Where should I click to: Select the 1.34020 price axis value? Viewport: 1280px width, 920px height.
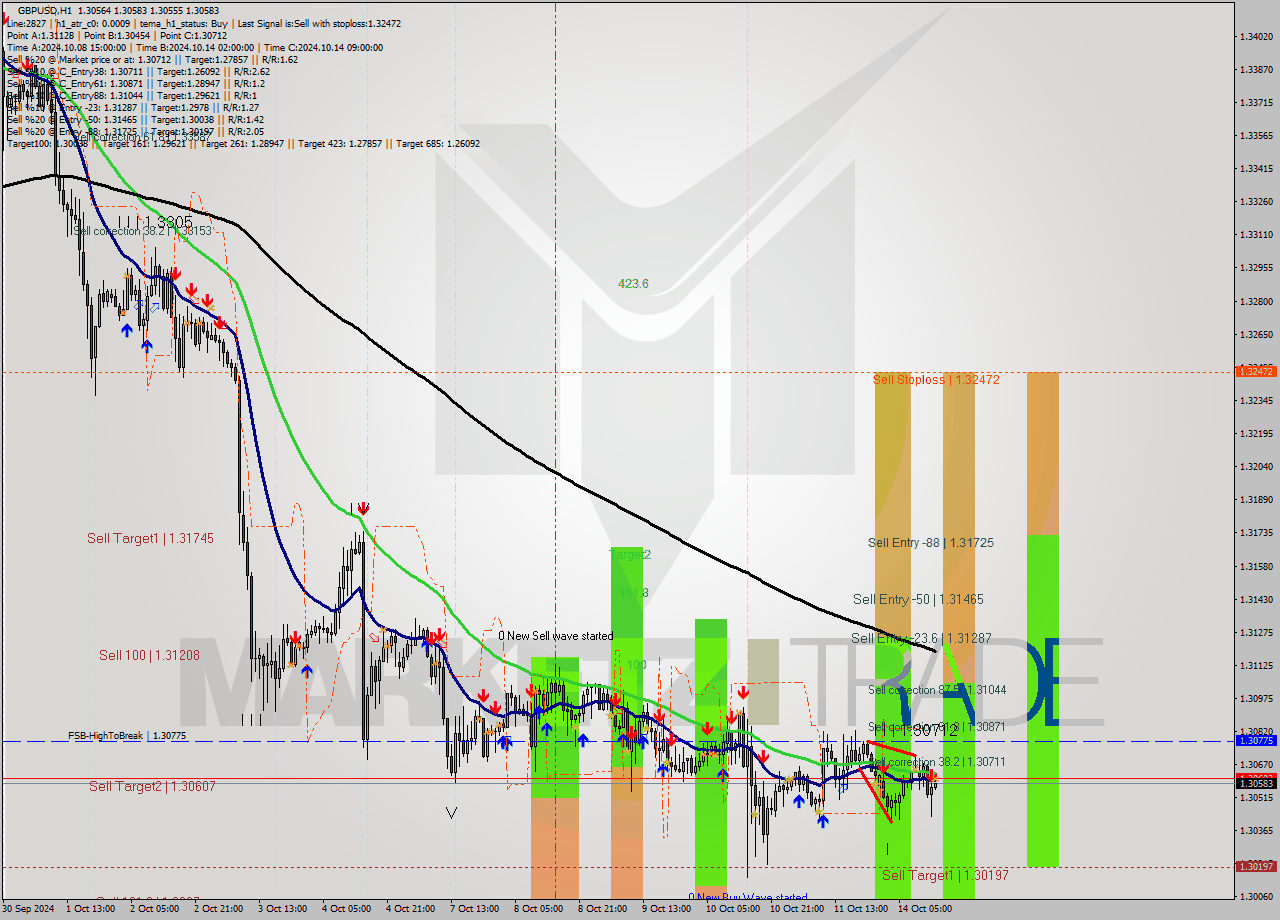coord(1256,37)
